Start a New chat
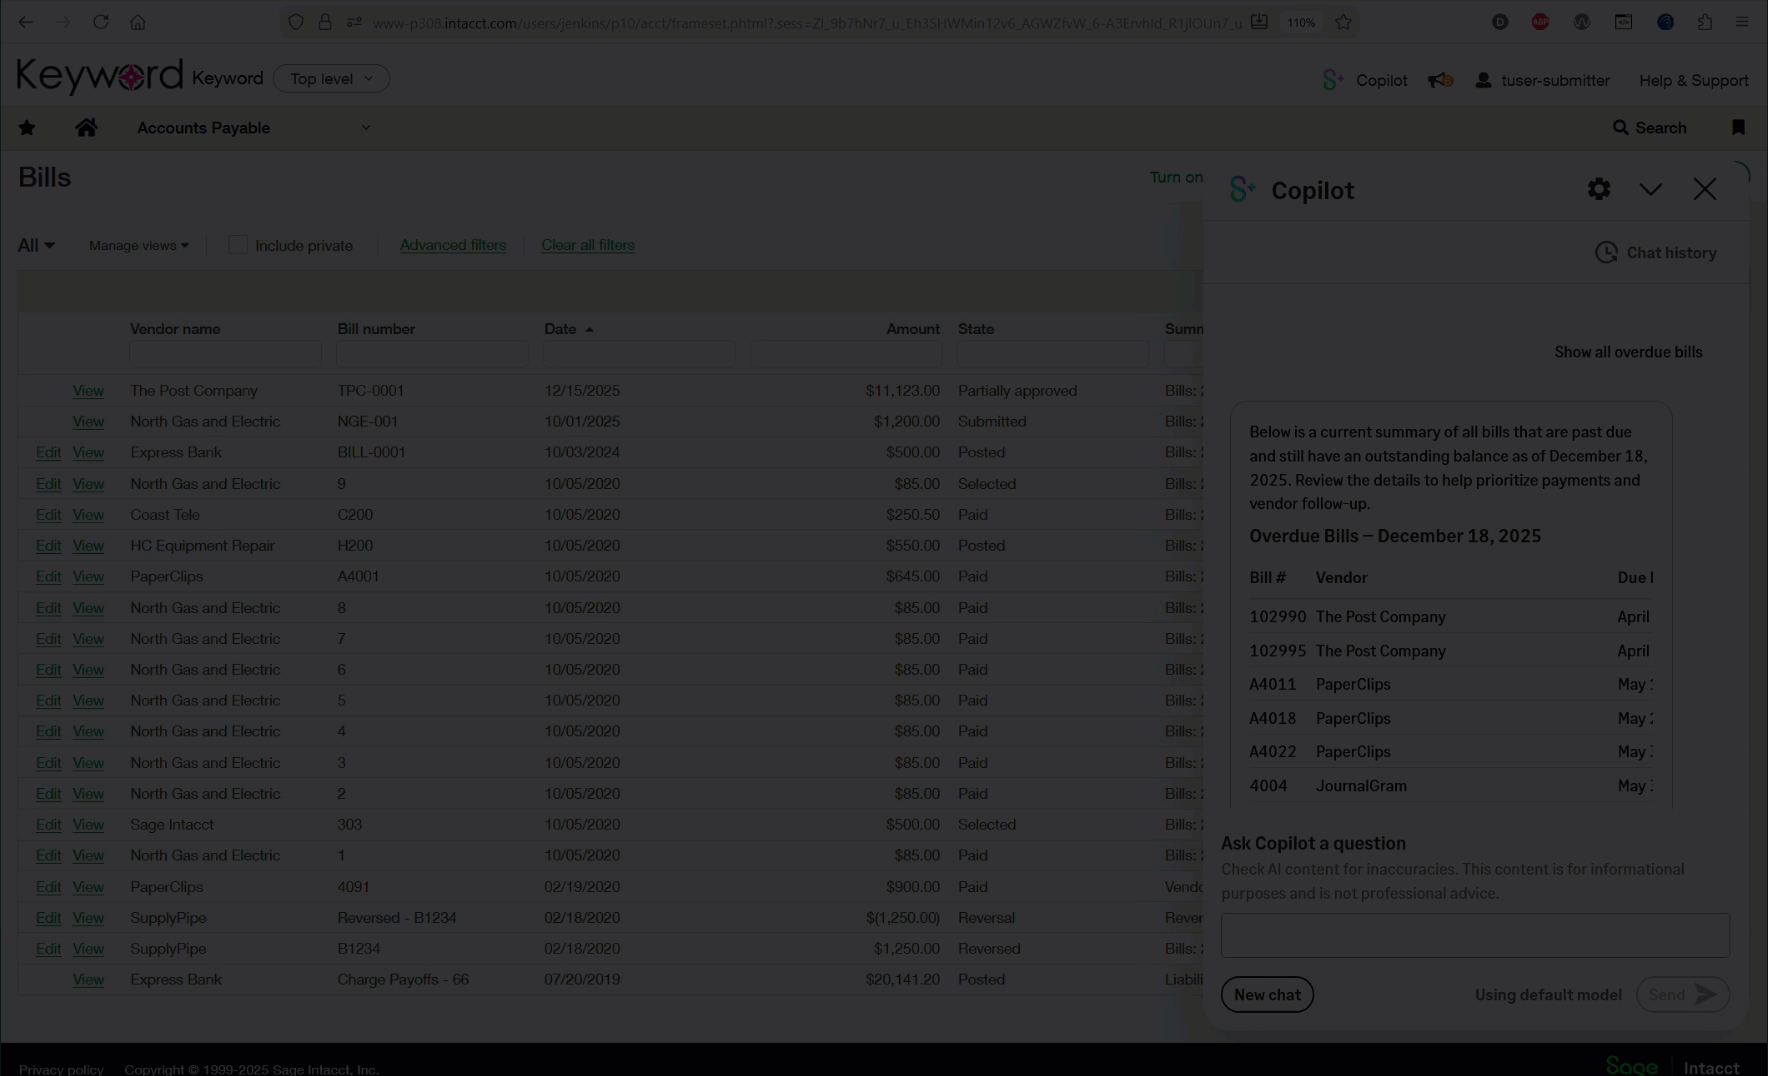 click(x=1267, y=994)
